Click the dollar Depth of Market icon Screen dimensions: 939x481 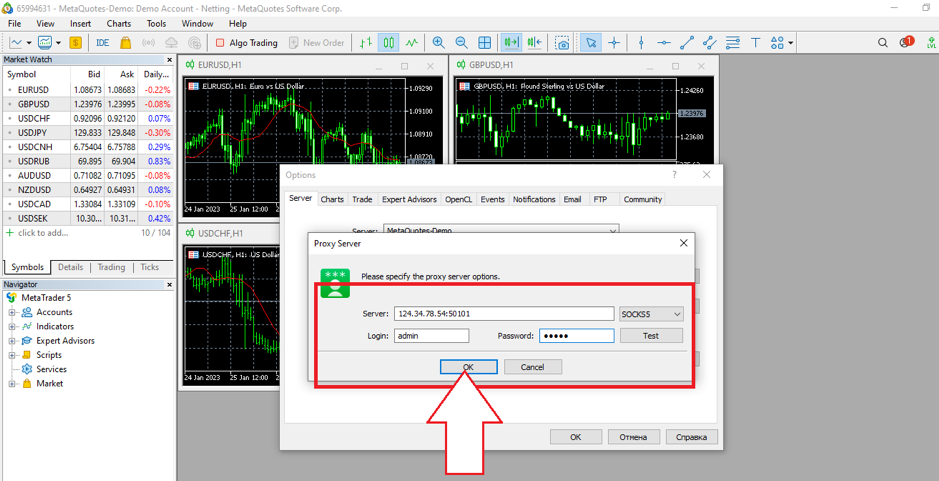pos(75,43)
